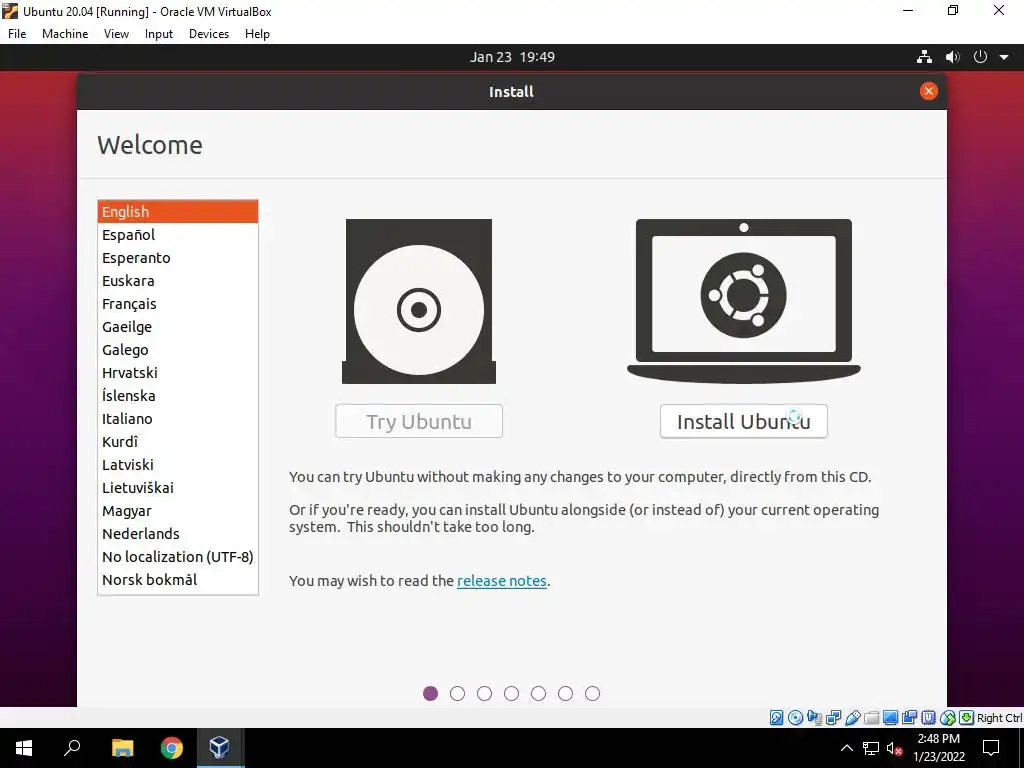Open the Help menu

[x=257, y=34]
